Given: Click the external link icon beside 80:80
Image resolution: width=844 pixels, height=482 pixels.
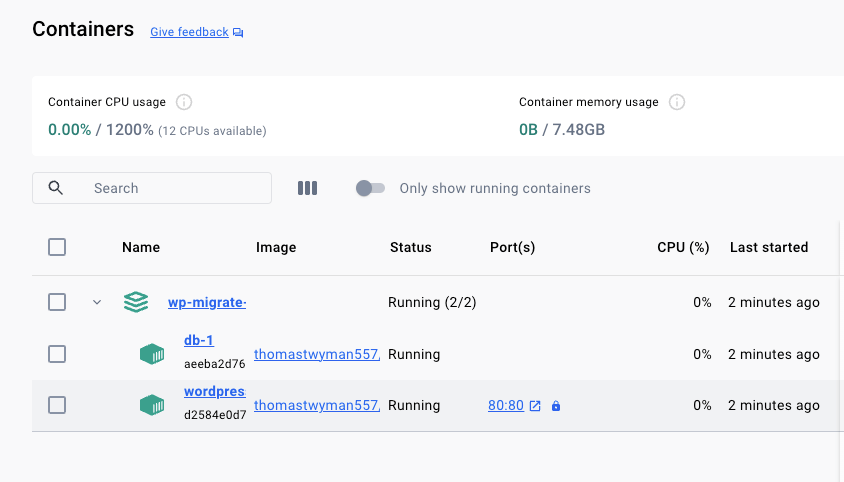Looking at the screenshot, I should (x=535, y=406).
